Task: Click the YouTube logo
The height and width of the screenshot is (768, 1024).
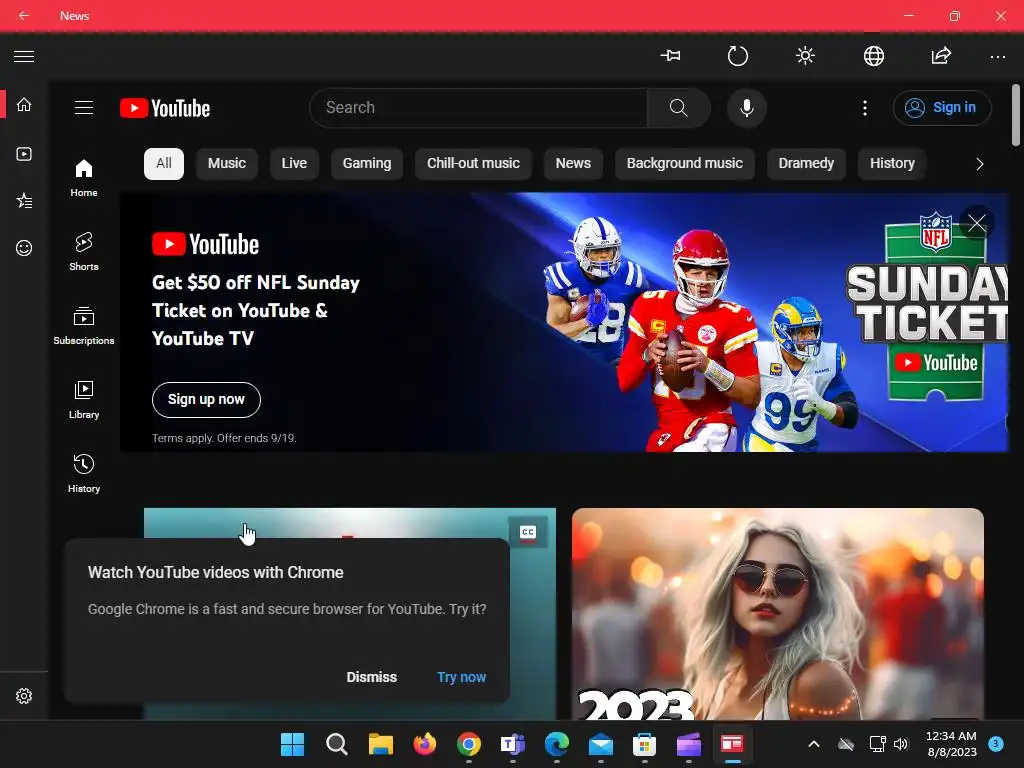Action: pyautogui.click(x=165, y=108)
